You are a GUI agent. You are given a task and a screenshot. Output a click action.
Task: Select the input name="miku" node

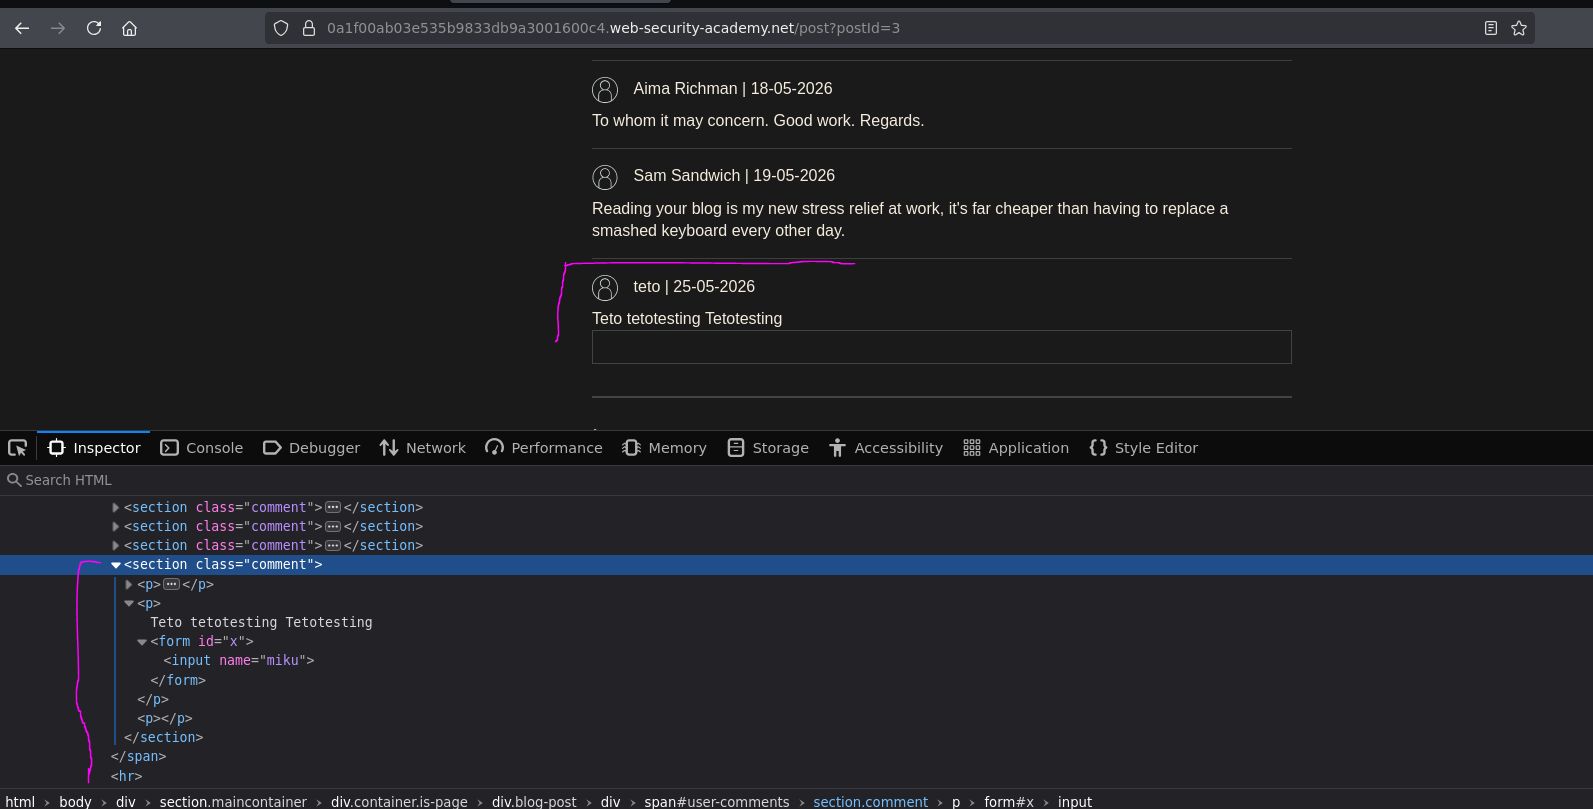pos(239,661)
